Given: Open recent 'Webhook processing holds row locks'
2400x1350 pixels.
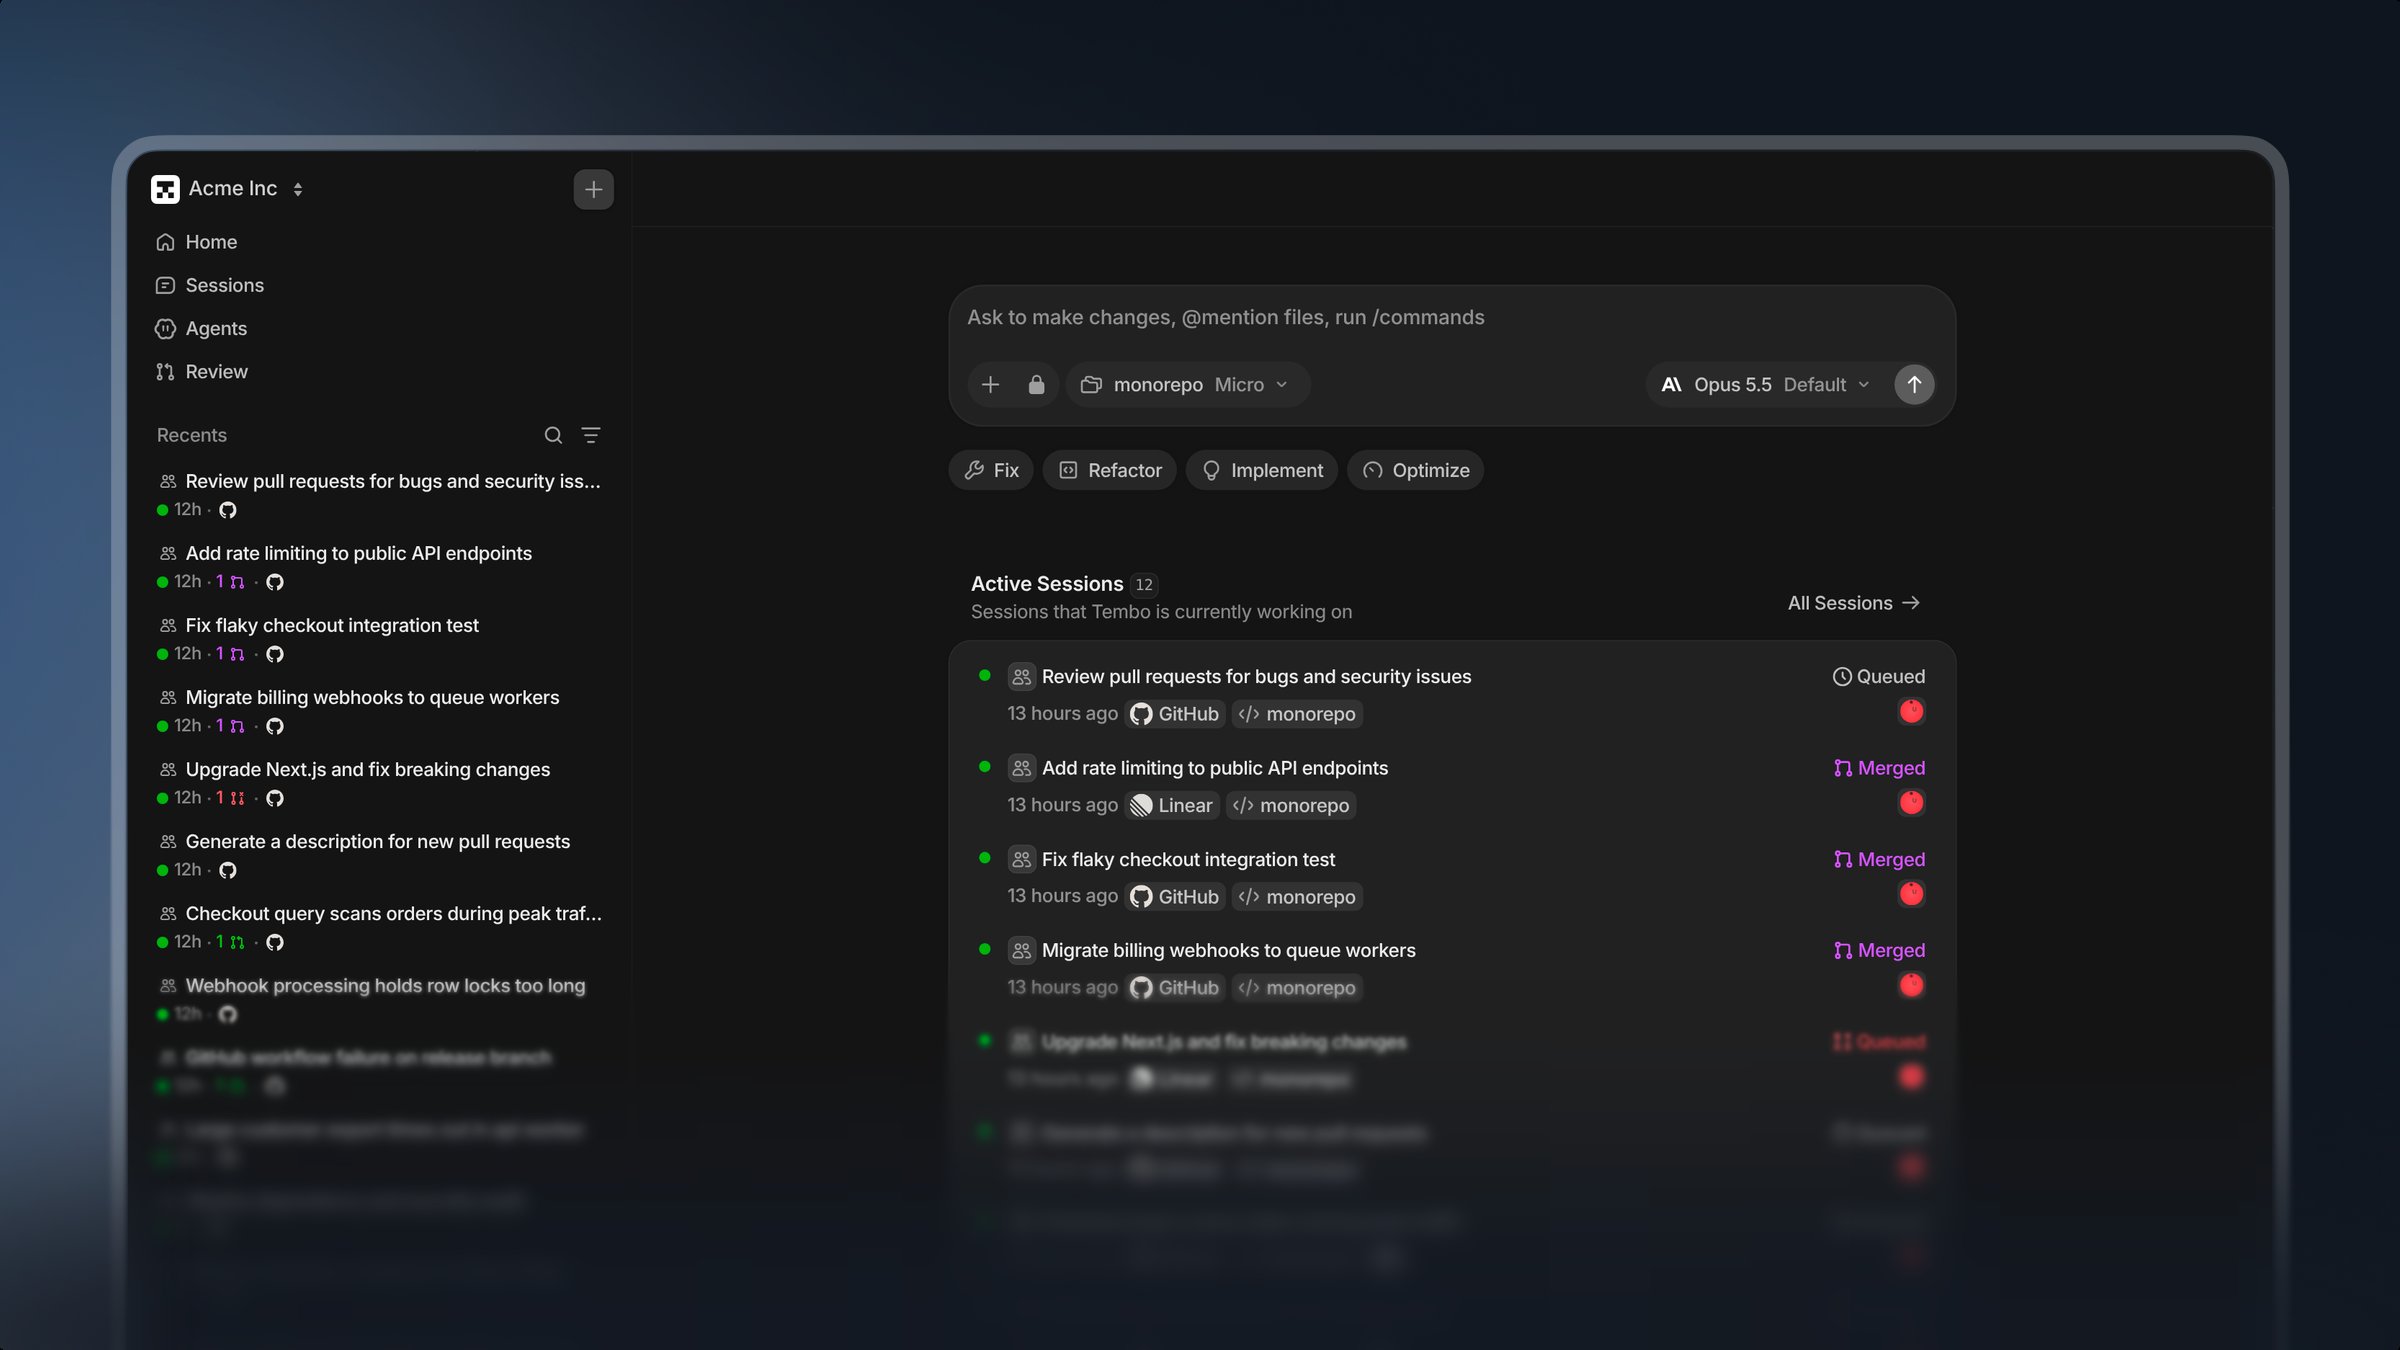Looking at the screenshot, I should pyautogui.click(x=380, y=998).
